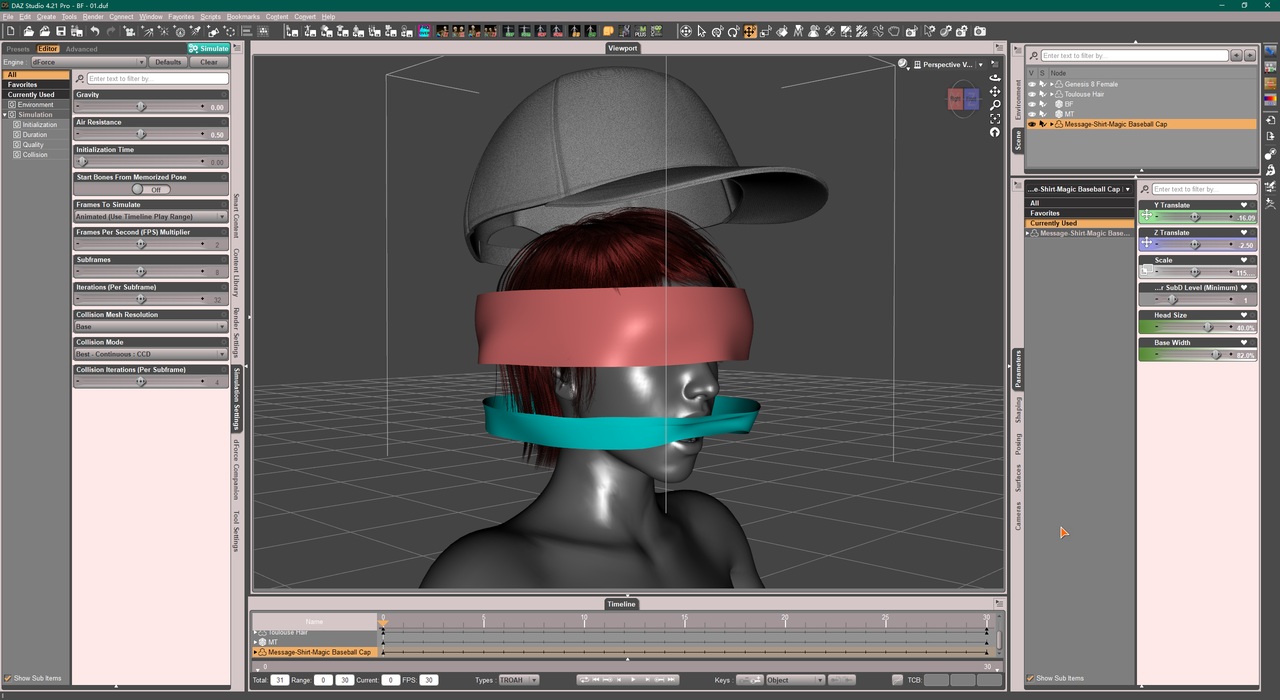Expand the Toulouse Hair node in Scene
This screenshot has height=700, width=1280.
[x=1052, y=94]
